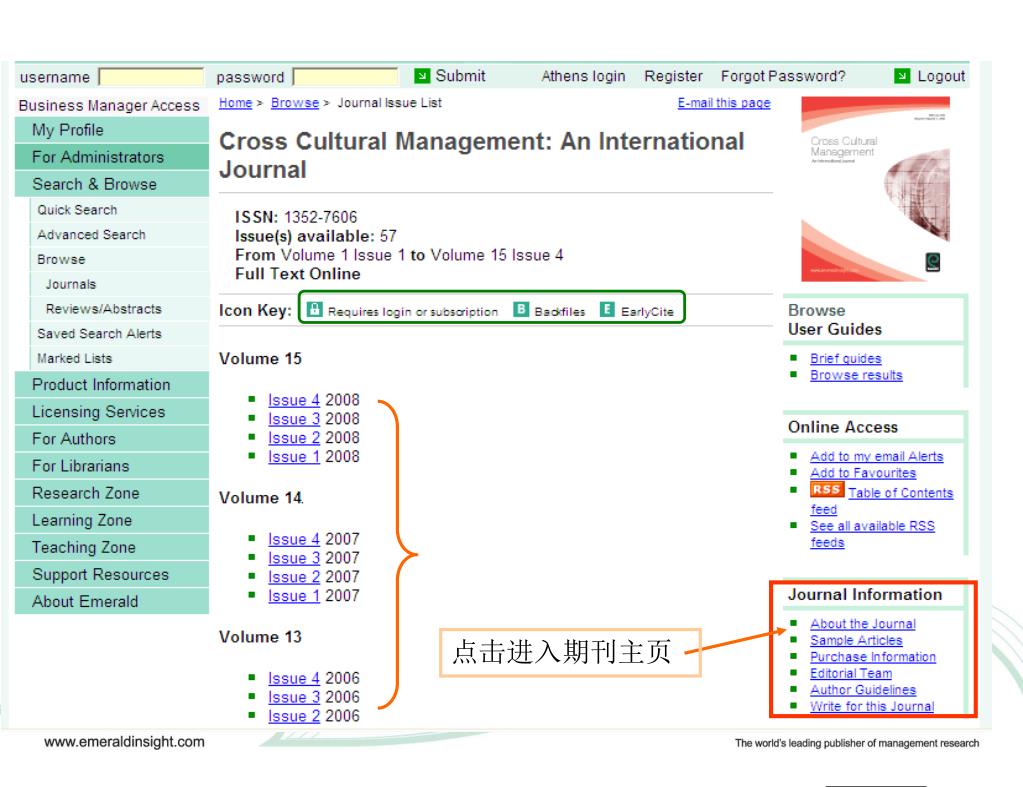
Task: Click the orange RSS badge icon
Action: coord(827,489)
